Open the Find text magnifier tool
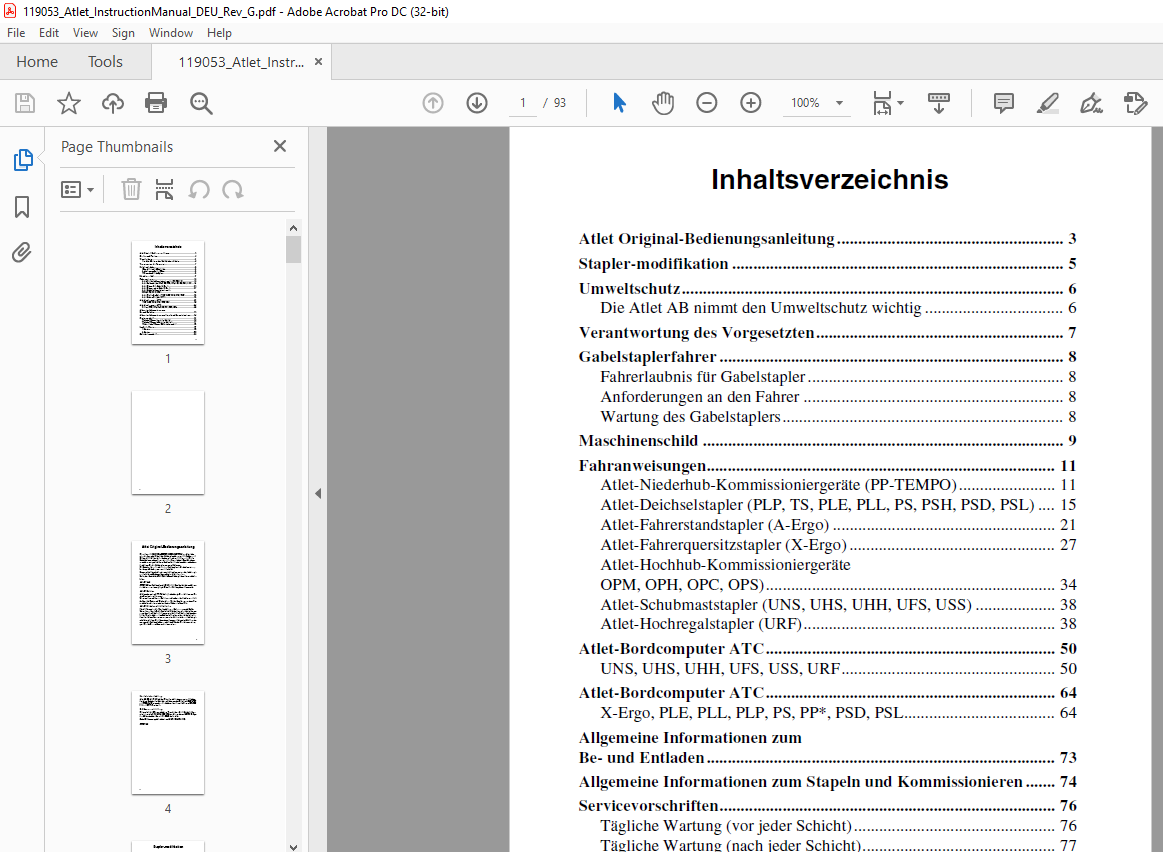The image size is (1163, 852). pyautogui.click(x=201, y=103)
